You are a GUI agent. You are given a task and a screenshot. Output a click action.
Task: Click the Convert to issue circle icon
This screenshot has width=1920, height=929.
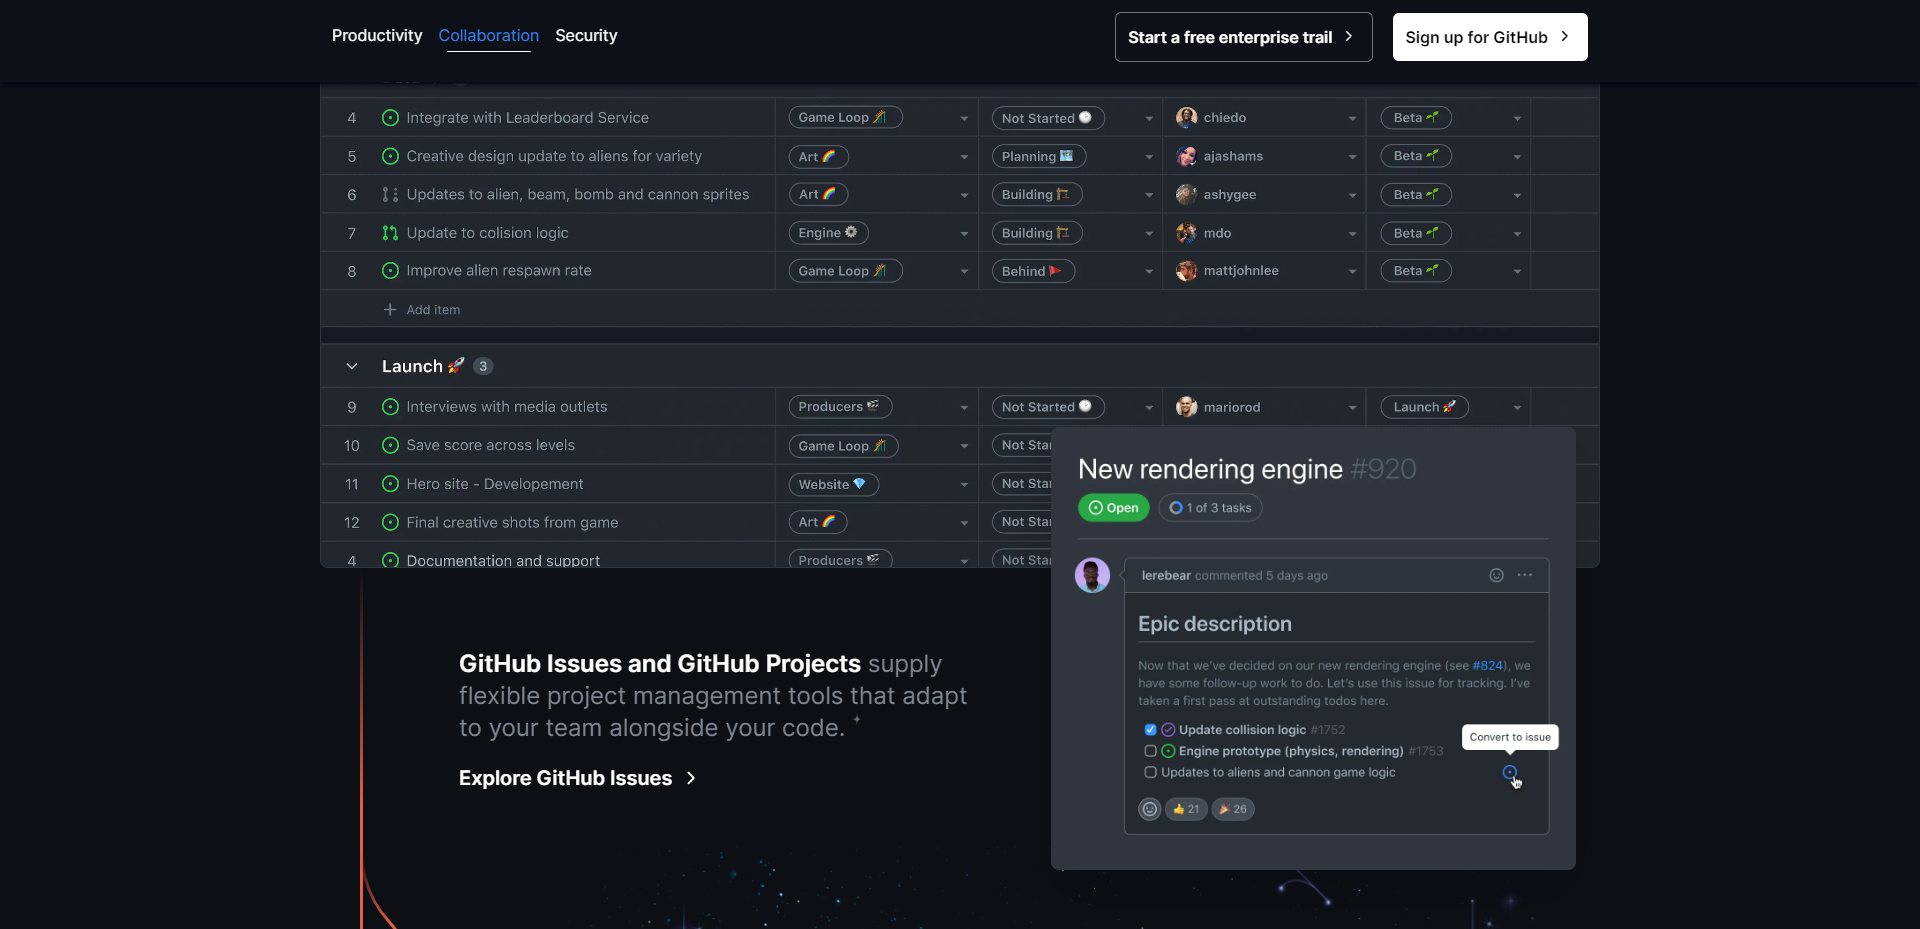tap(1510, 773)
